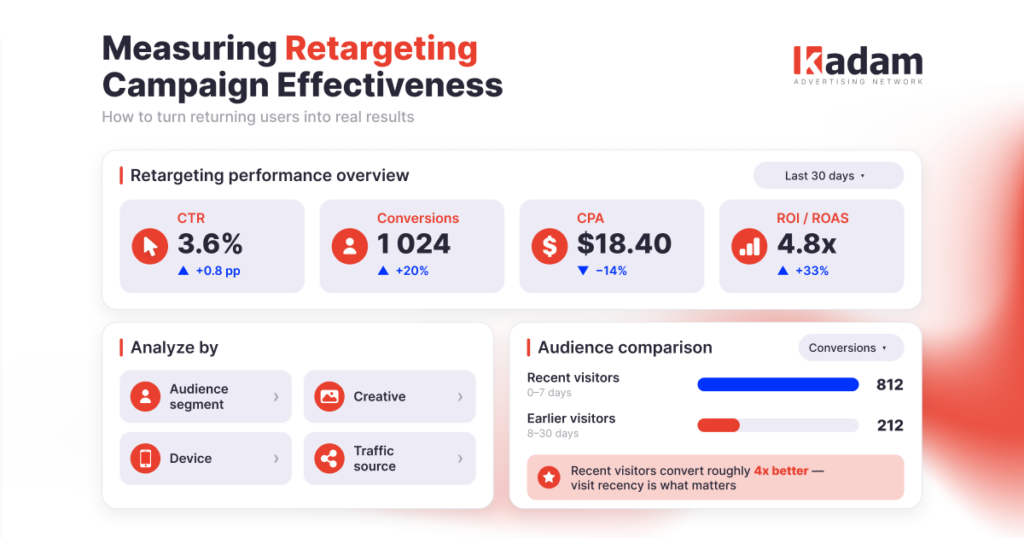Click the −14% change text

611,271
